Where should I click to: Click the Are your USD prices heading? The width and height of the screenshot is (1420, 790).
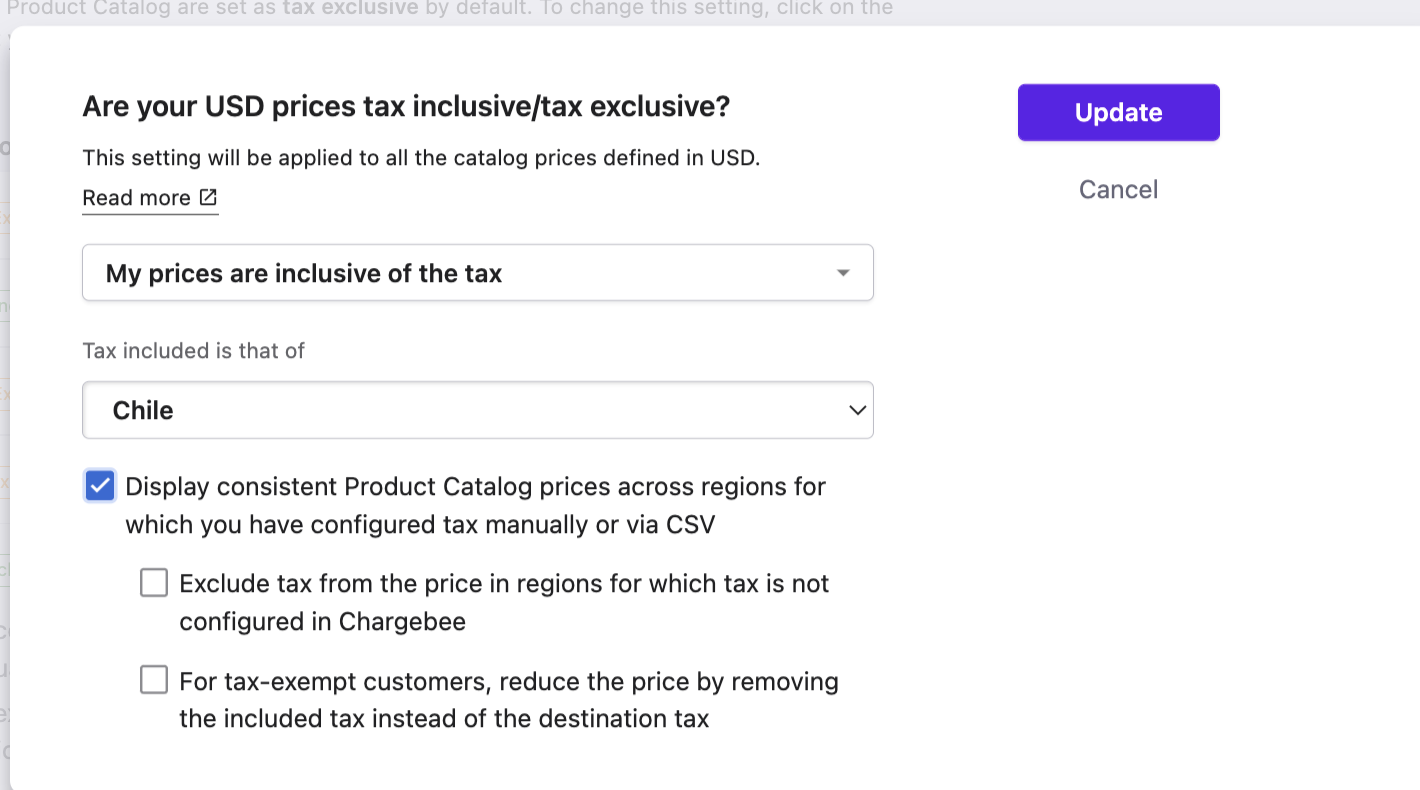406,106
